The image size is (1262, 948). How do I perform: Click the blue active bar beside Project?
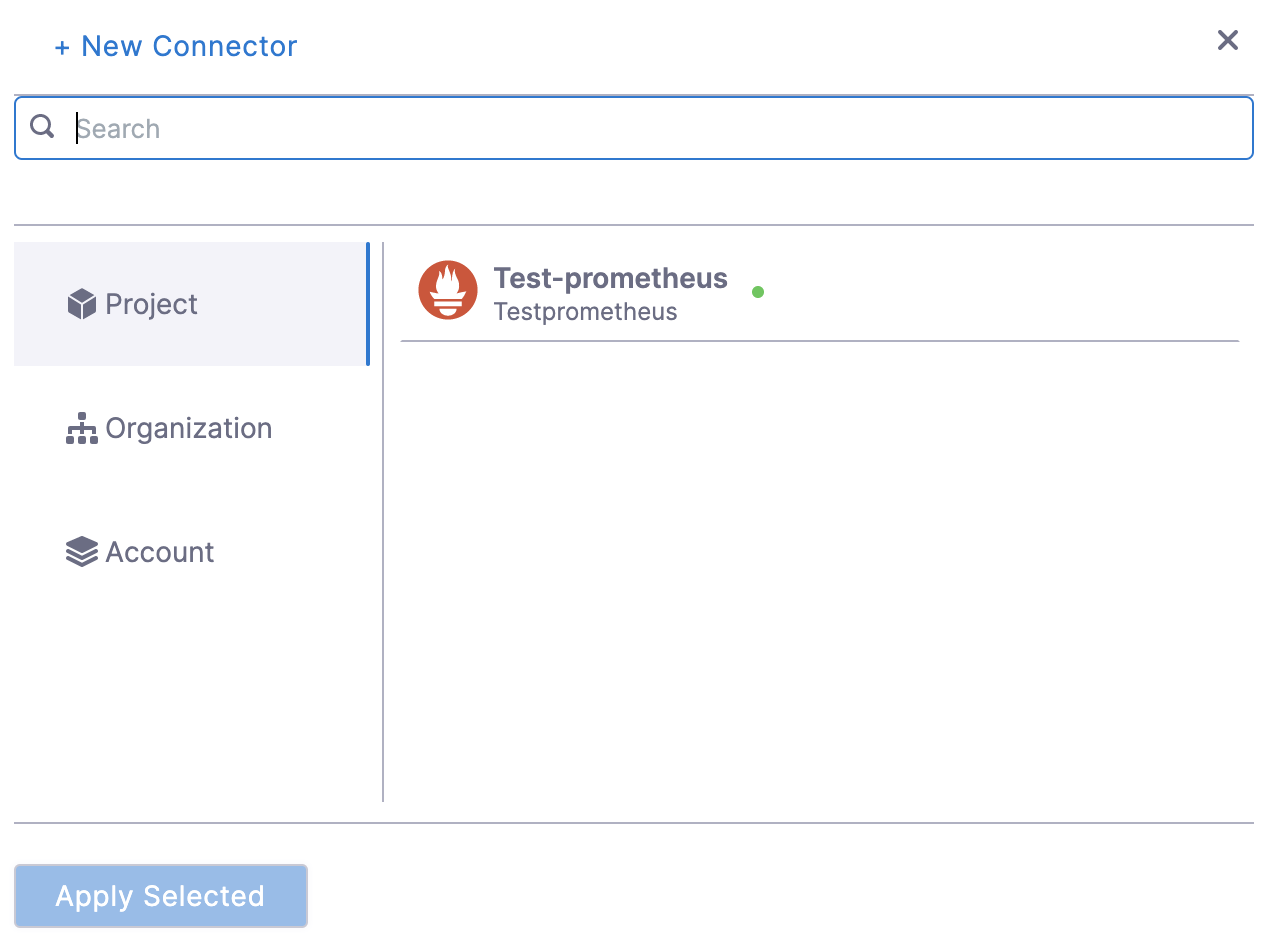click(x=367, y=304)
